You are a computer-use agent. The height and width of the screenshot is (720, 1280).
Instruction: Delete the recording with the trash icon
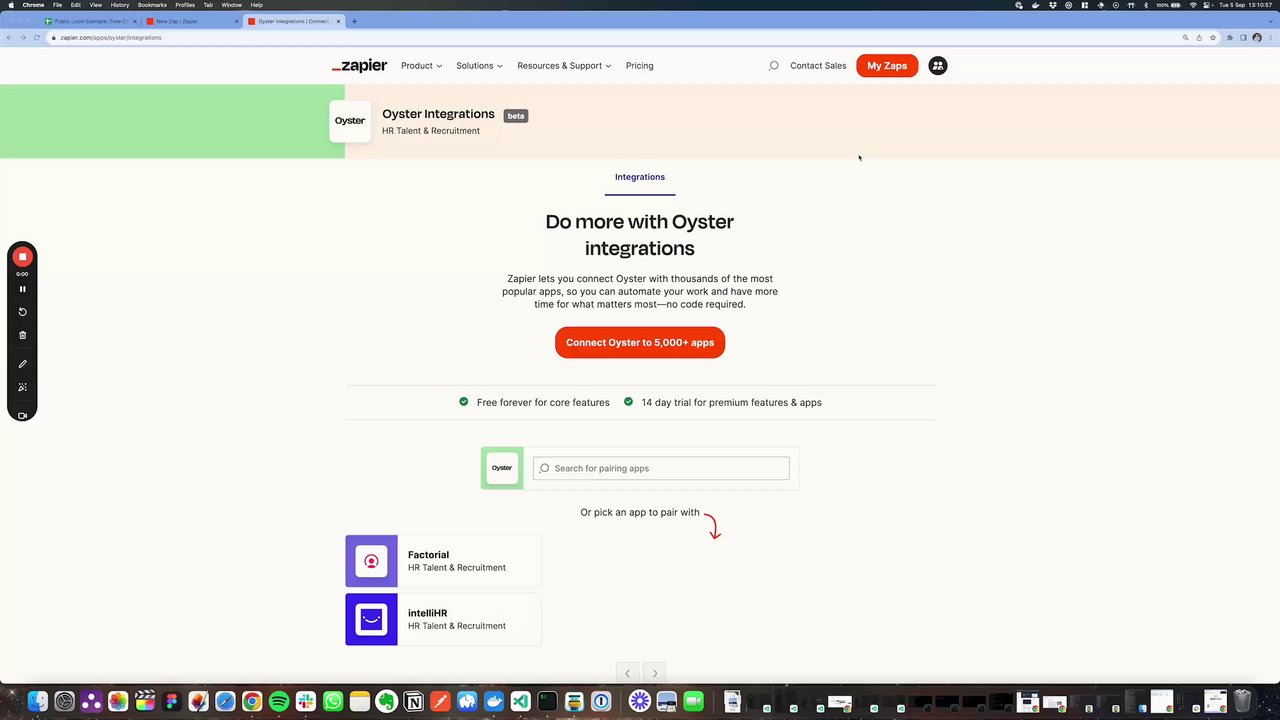point(22,335)
